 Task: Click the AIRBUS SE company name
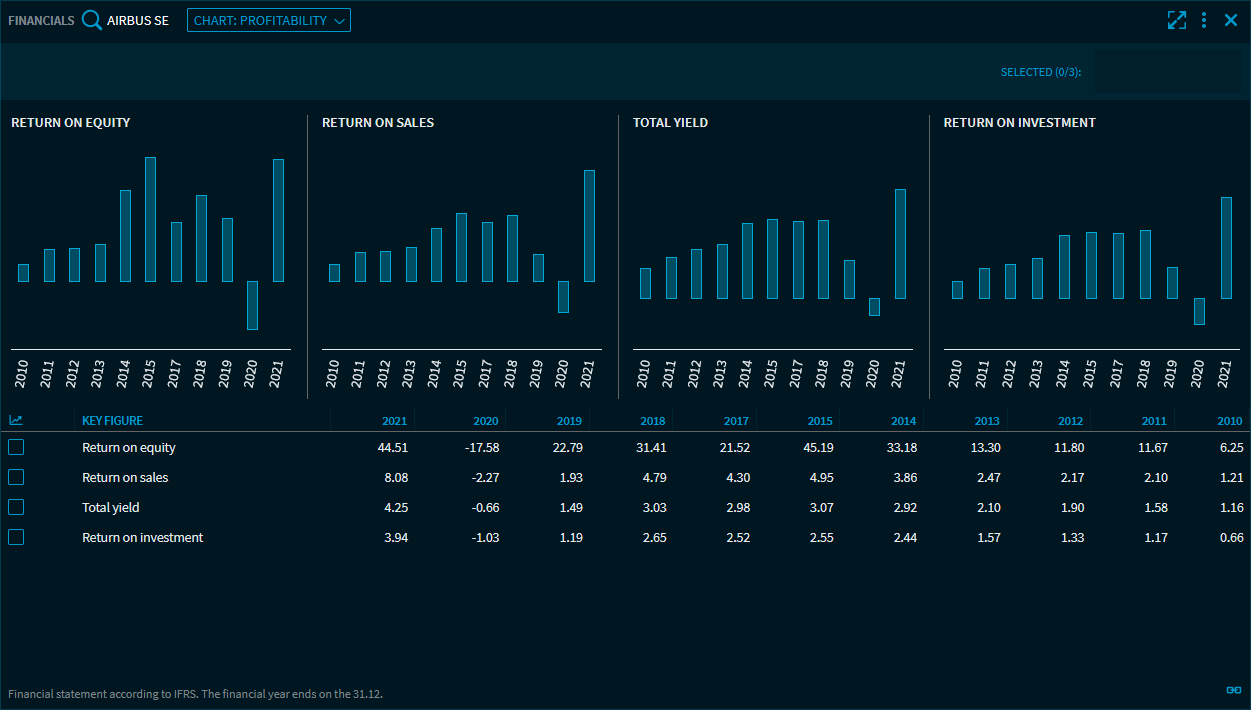(x=138, y=20)
